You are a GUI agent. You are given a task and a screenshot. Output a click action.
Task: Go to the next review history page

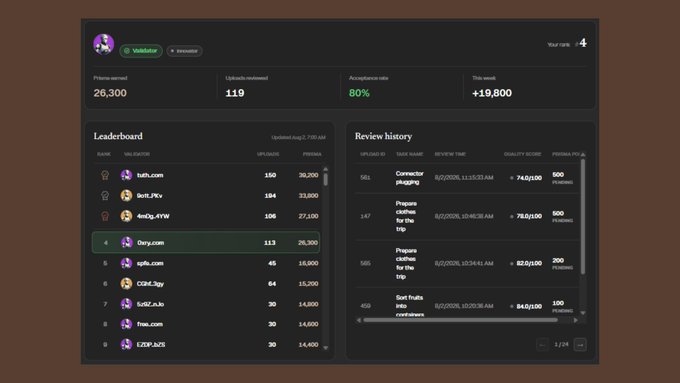point(580,345)
